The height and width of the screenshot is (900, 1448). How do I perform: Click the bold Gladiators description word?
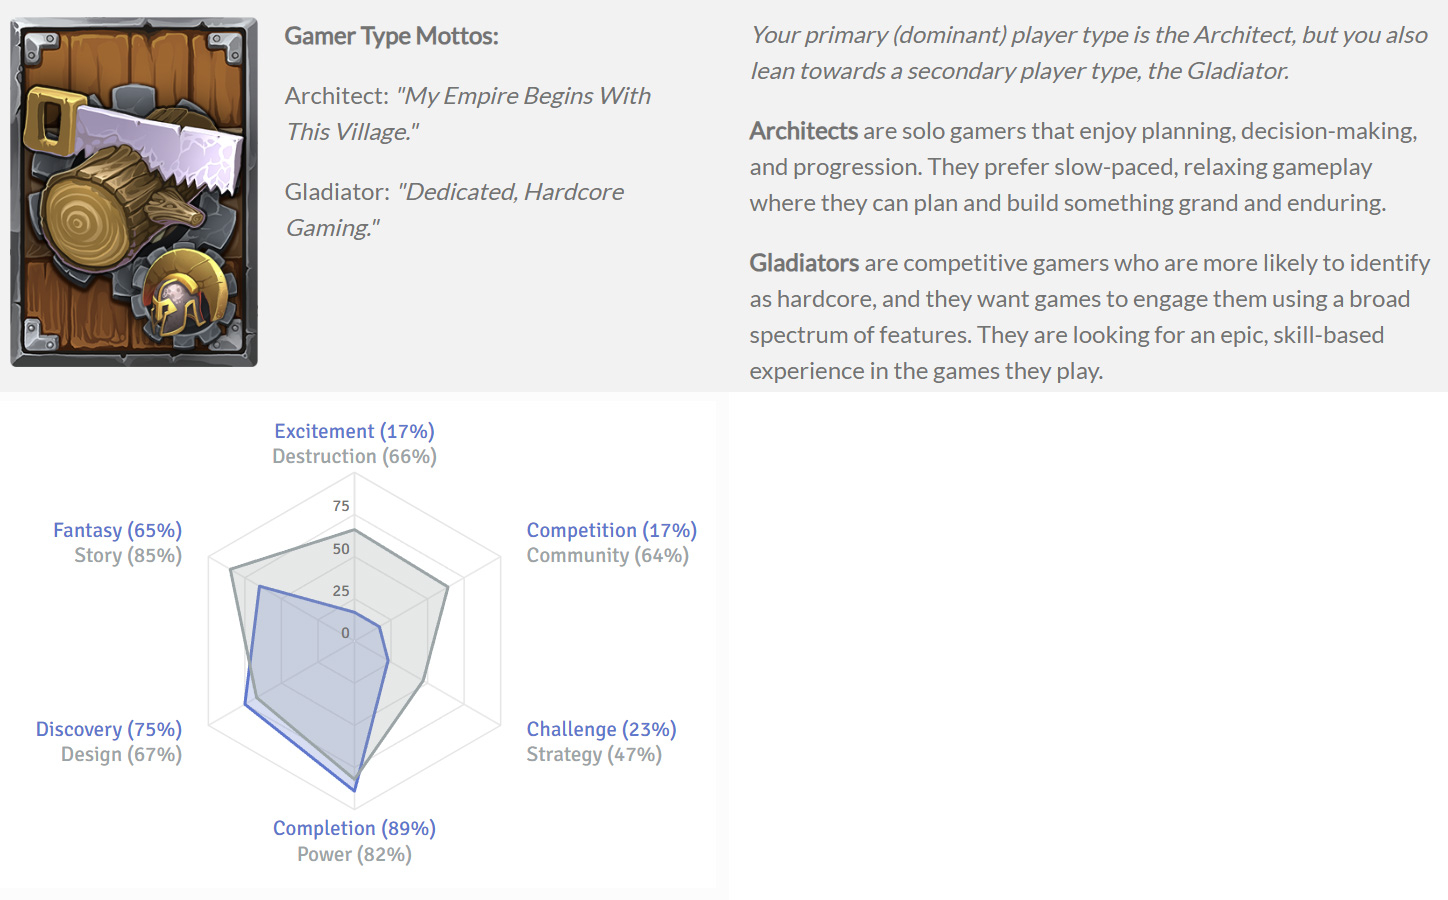804,263
